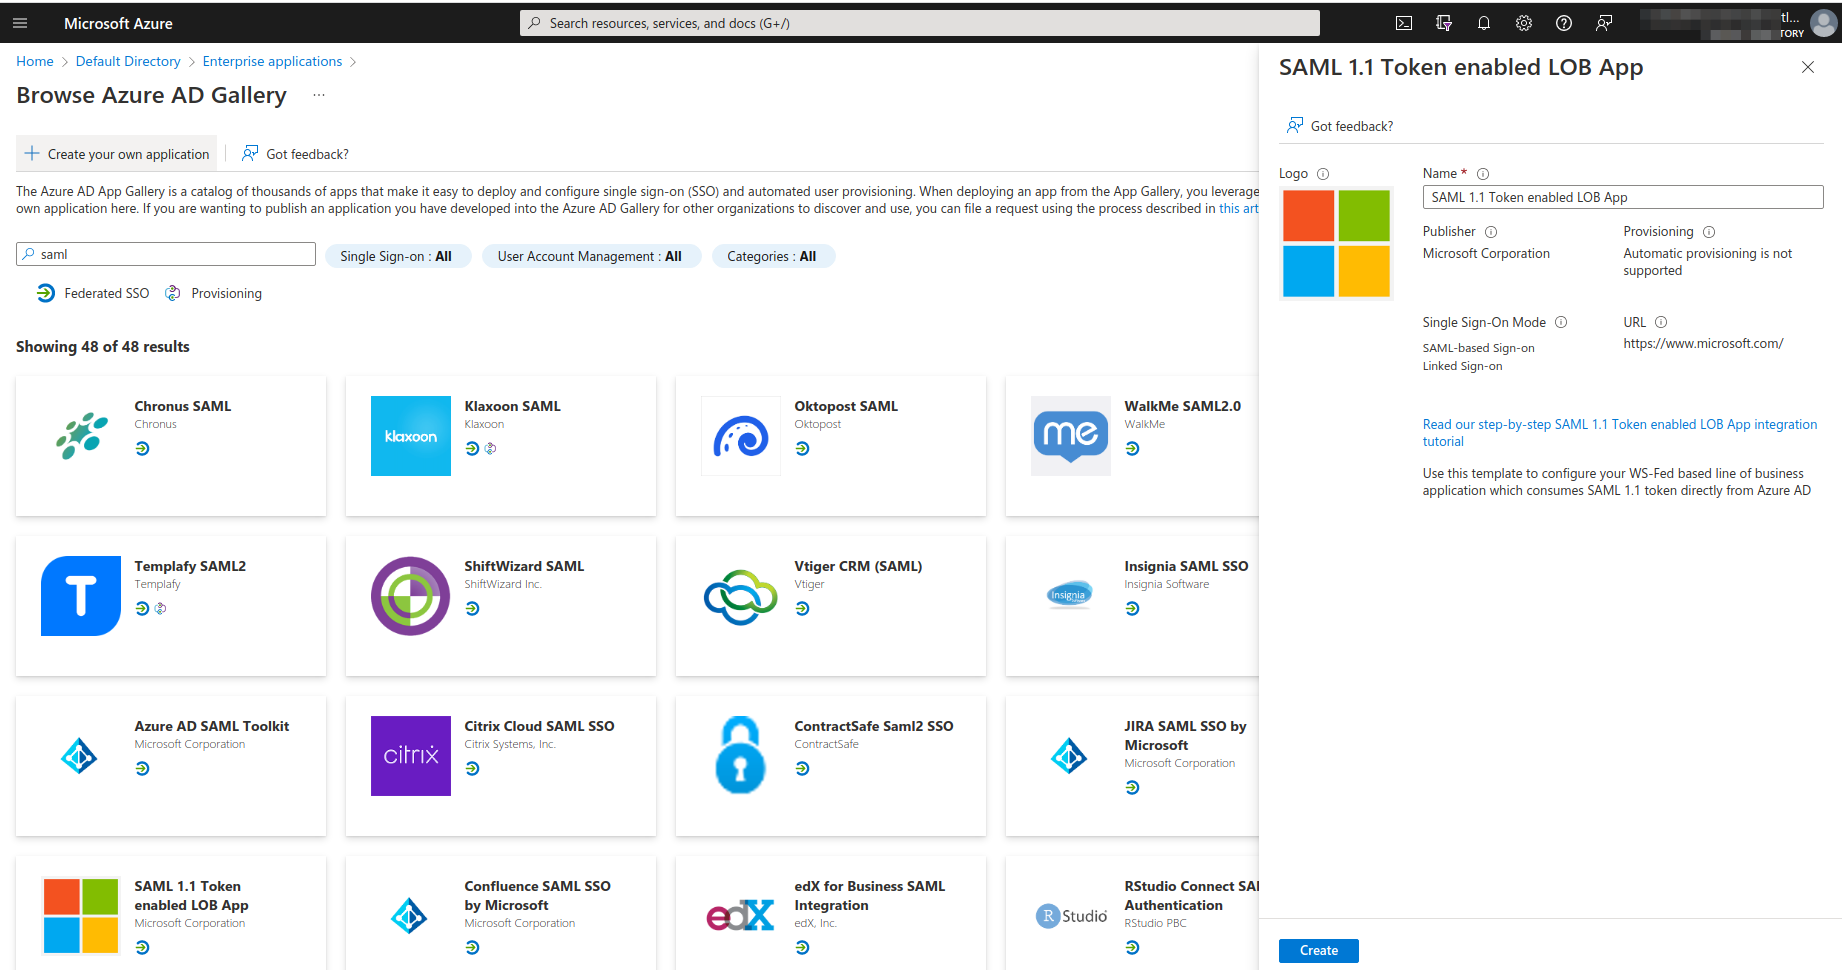
Task: Go to Home breadcrumb
Action: pos(35,61)
